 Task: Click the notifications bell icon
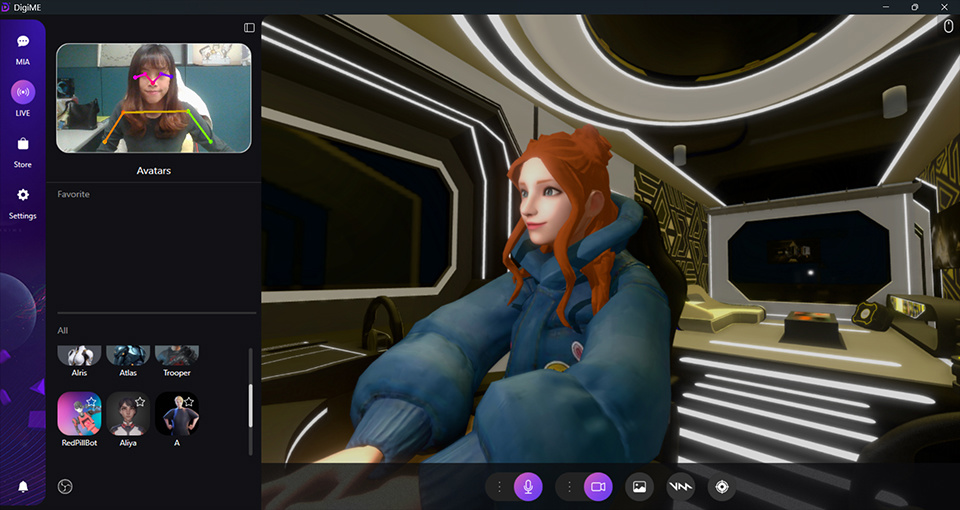pos(22,487)
